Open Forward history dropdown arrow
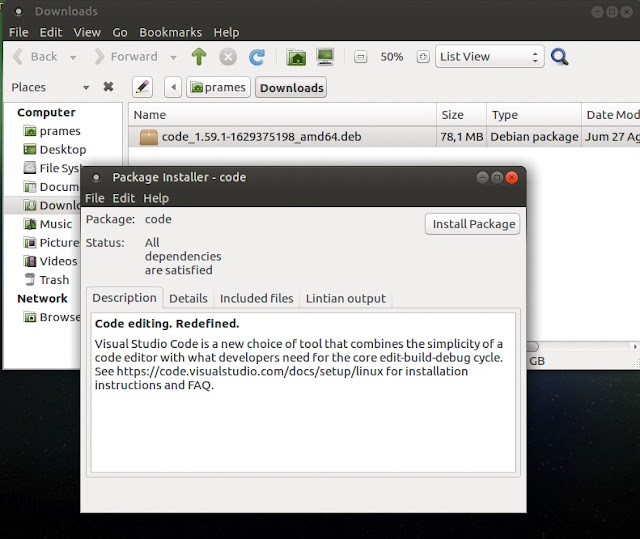 [x=173, y=58]
